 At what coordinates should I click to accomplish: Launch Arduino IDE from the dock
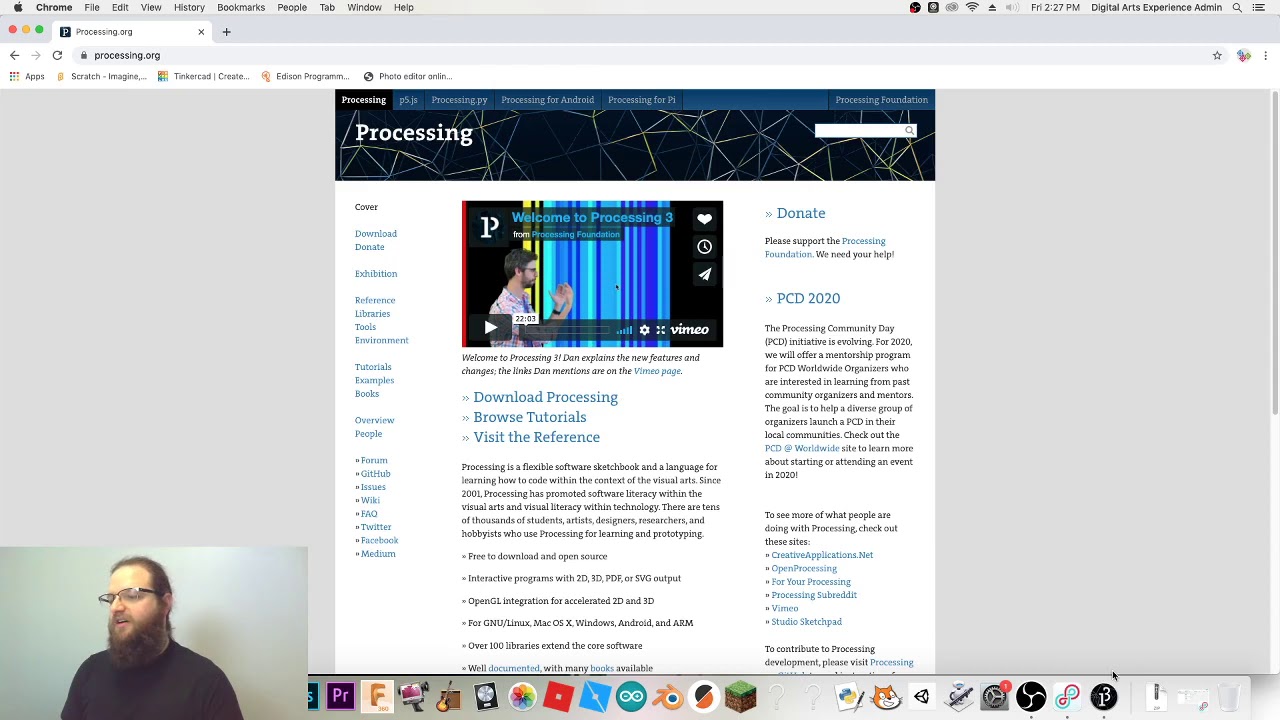631,696
